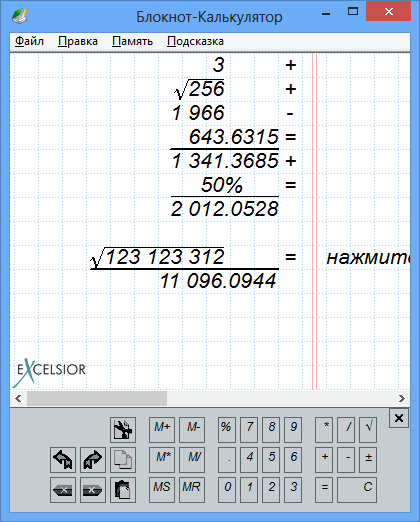Viewport: 420px width, 522px height.
Task: Maximize the Блокнот-Калькулятор window
Action: pyautogui.click(x=353, y=12)
